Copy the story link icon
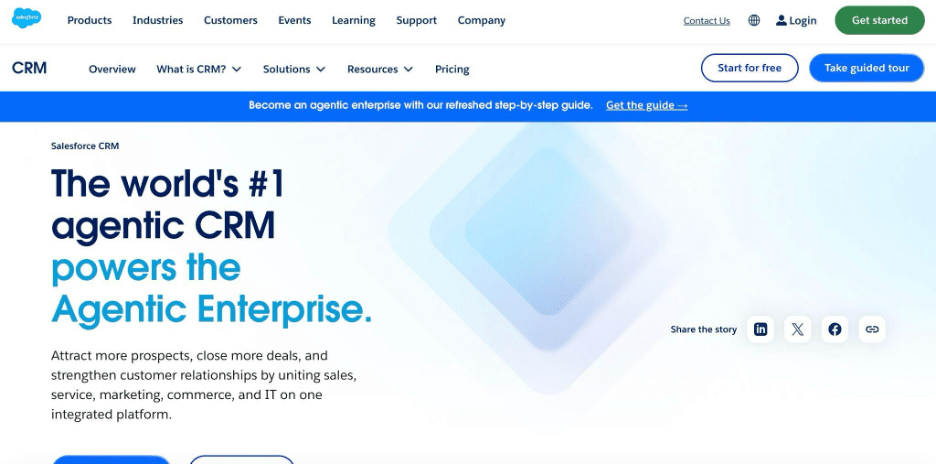The image size is (936, 464). pos(872,329)
